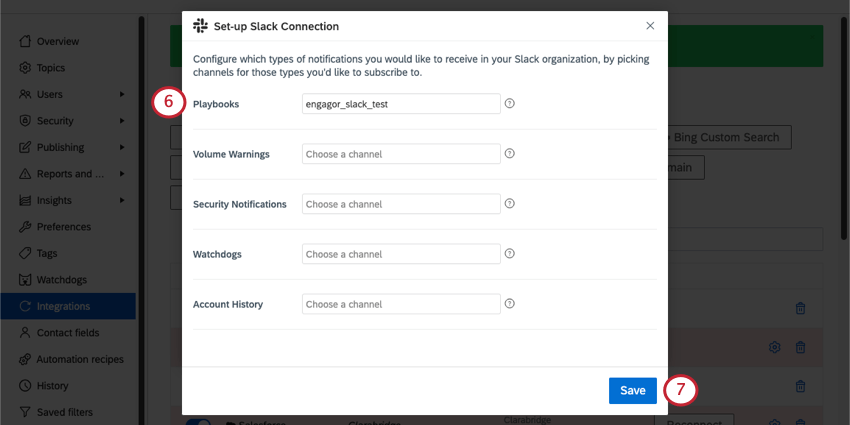Image resolution: width=850 pixels, height=425 pixels.
Task: Open Contact fields in the sidebar
Action: (x=68, y=333)
